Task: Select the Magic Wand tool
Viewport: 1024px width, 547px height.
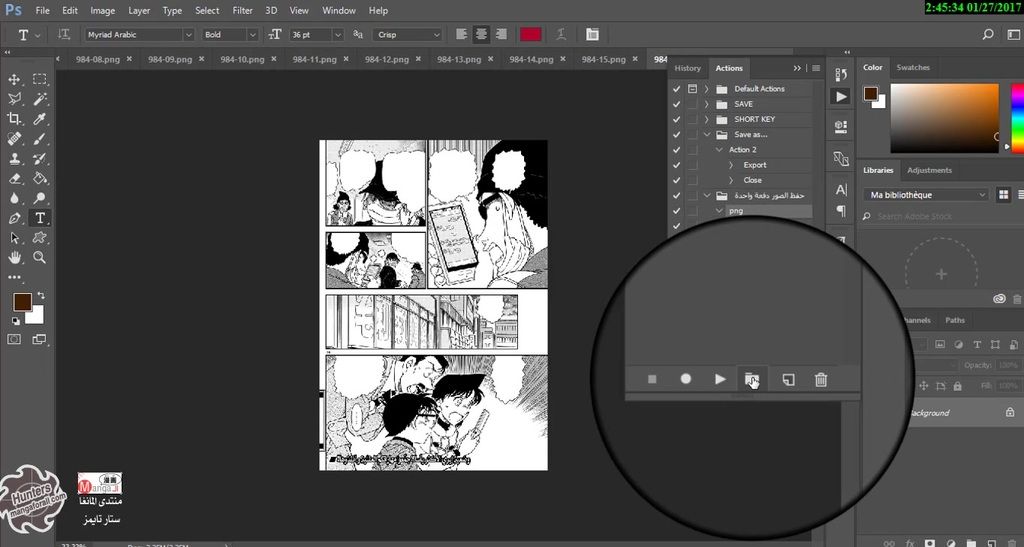Action: click(x=40, y=99)
